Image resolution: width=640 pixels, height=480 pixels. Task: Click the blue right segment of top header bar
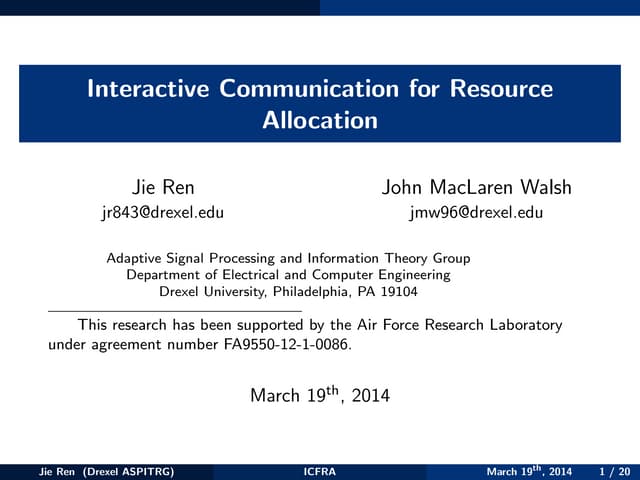point(480,7)
